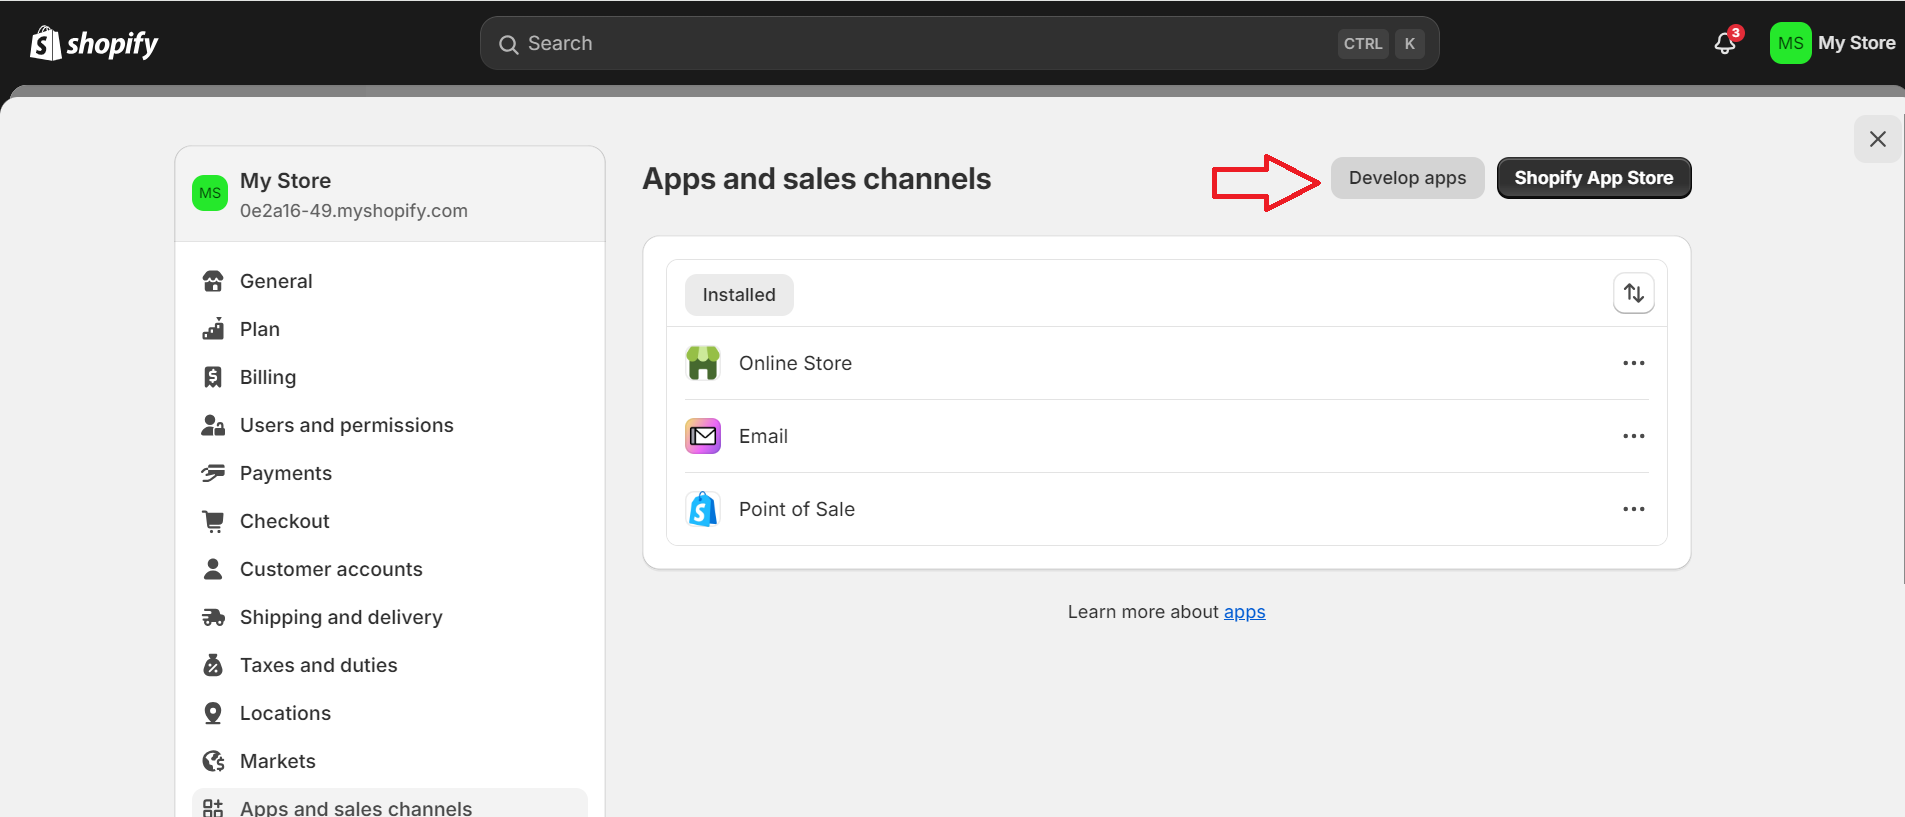Open Markets settings
This screenshot has width=1905, height=817.
[x=390, y=761]
